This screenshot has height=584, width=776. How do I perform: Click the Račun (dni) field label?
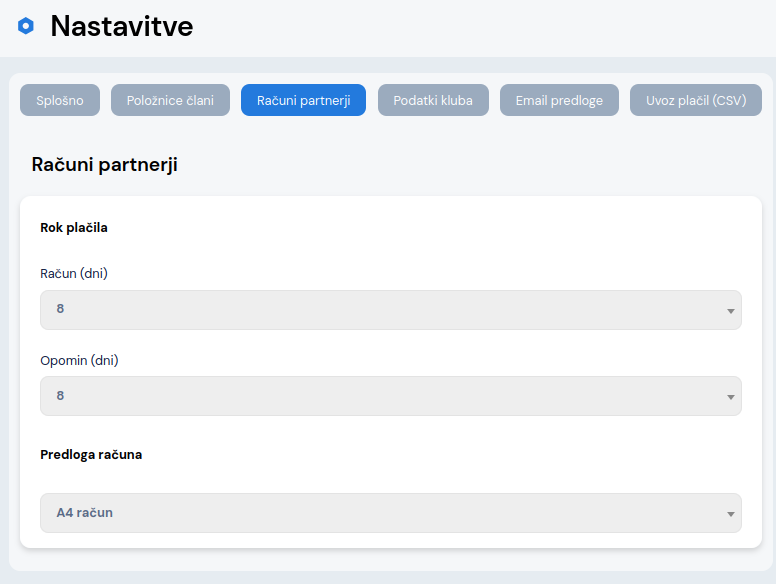[x=74, y=273]
